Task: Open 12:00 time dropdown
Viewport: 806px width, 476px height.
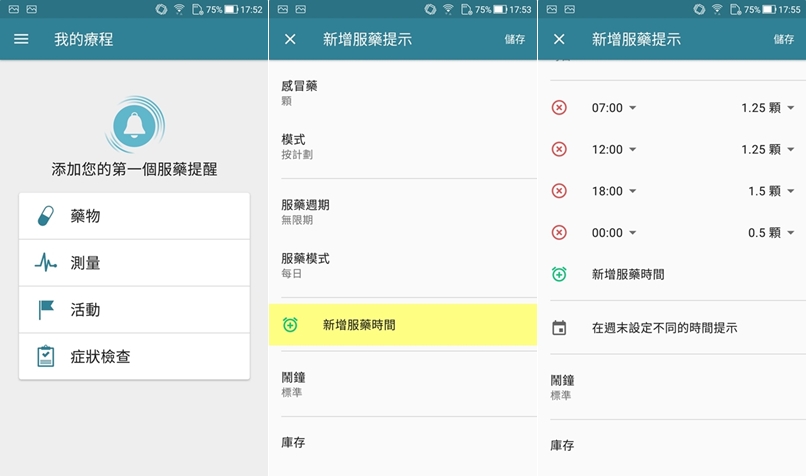Action: point(614,149)
